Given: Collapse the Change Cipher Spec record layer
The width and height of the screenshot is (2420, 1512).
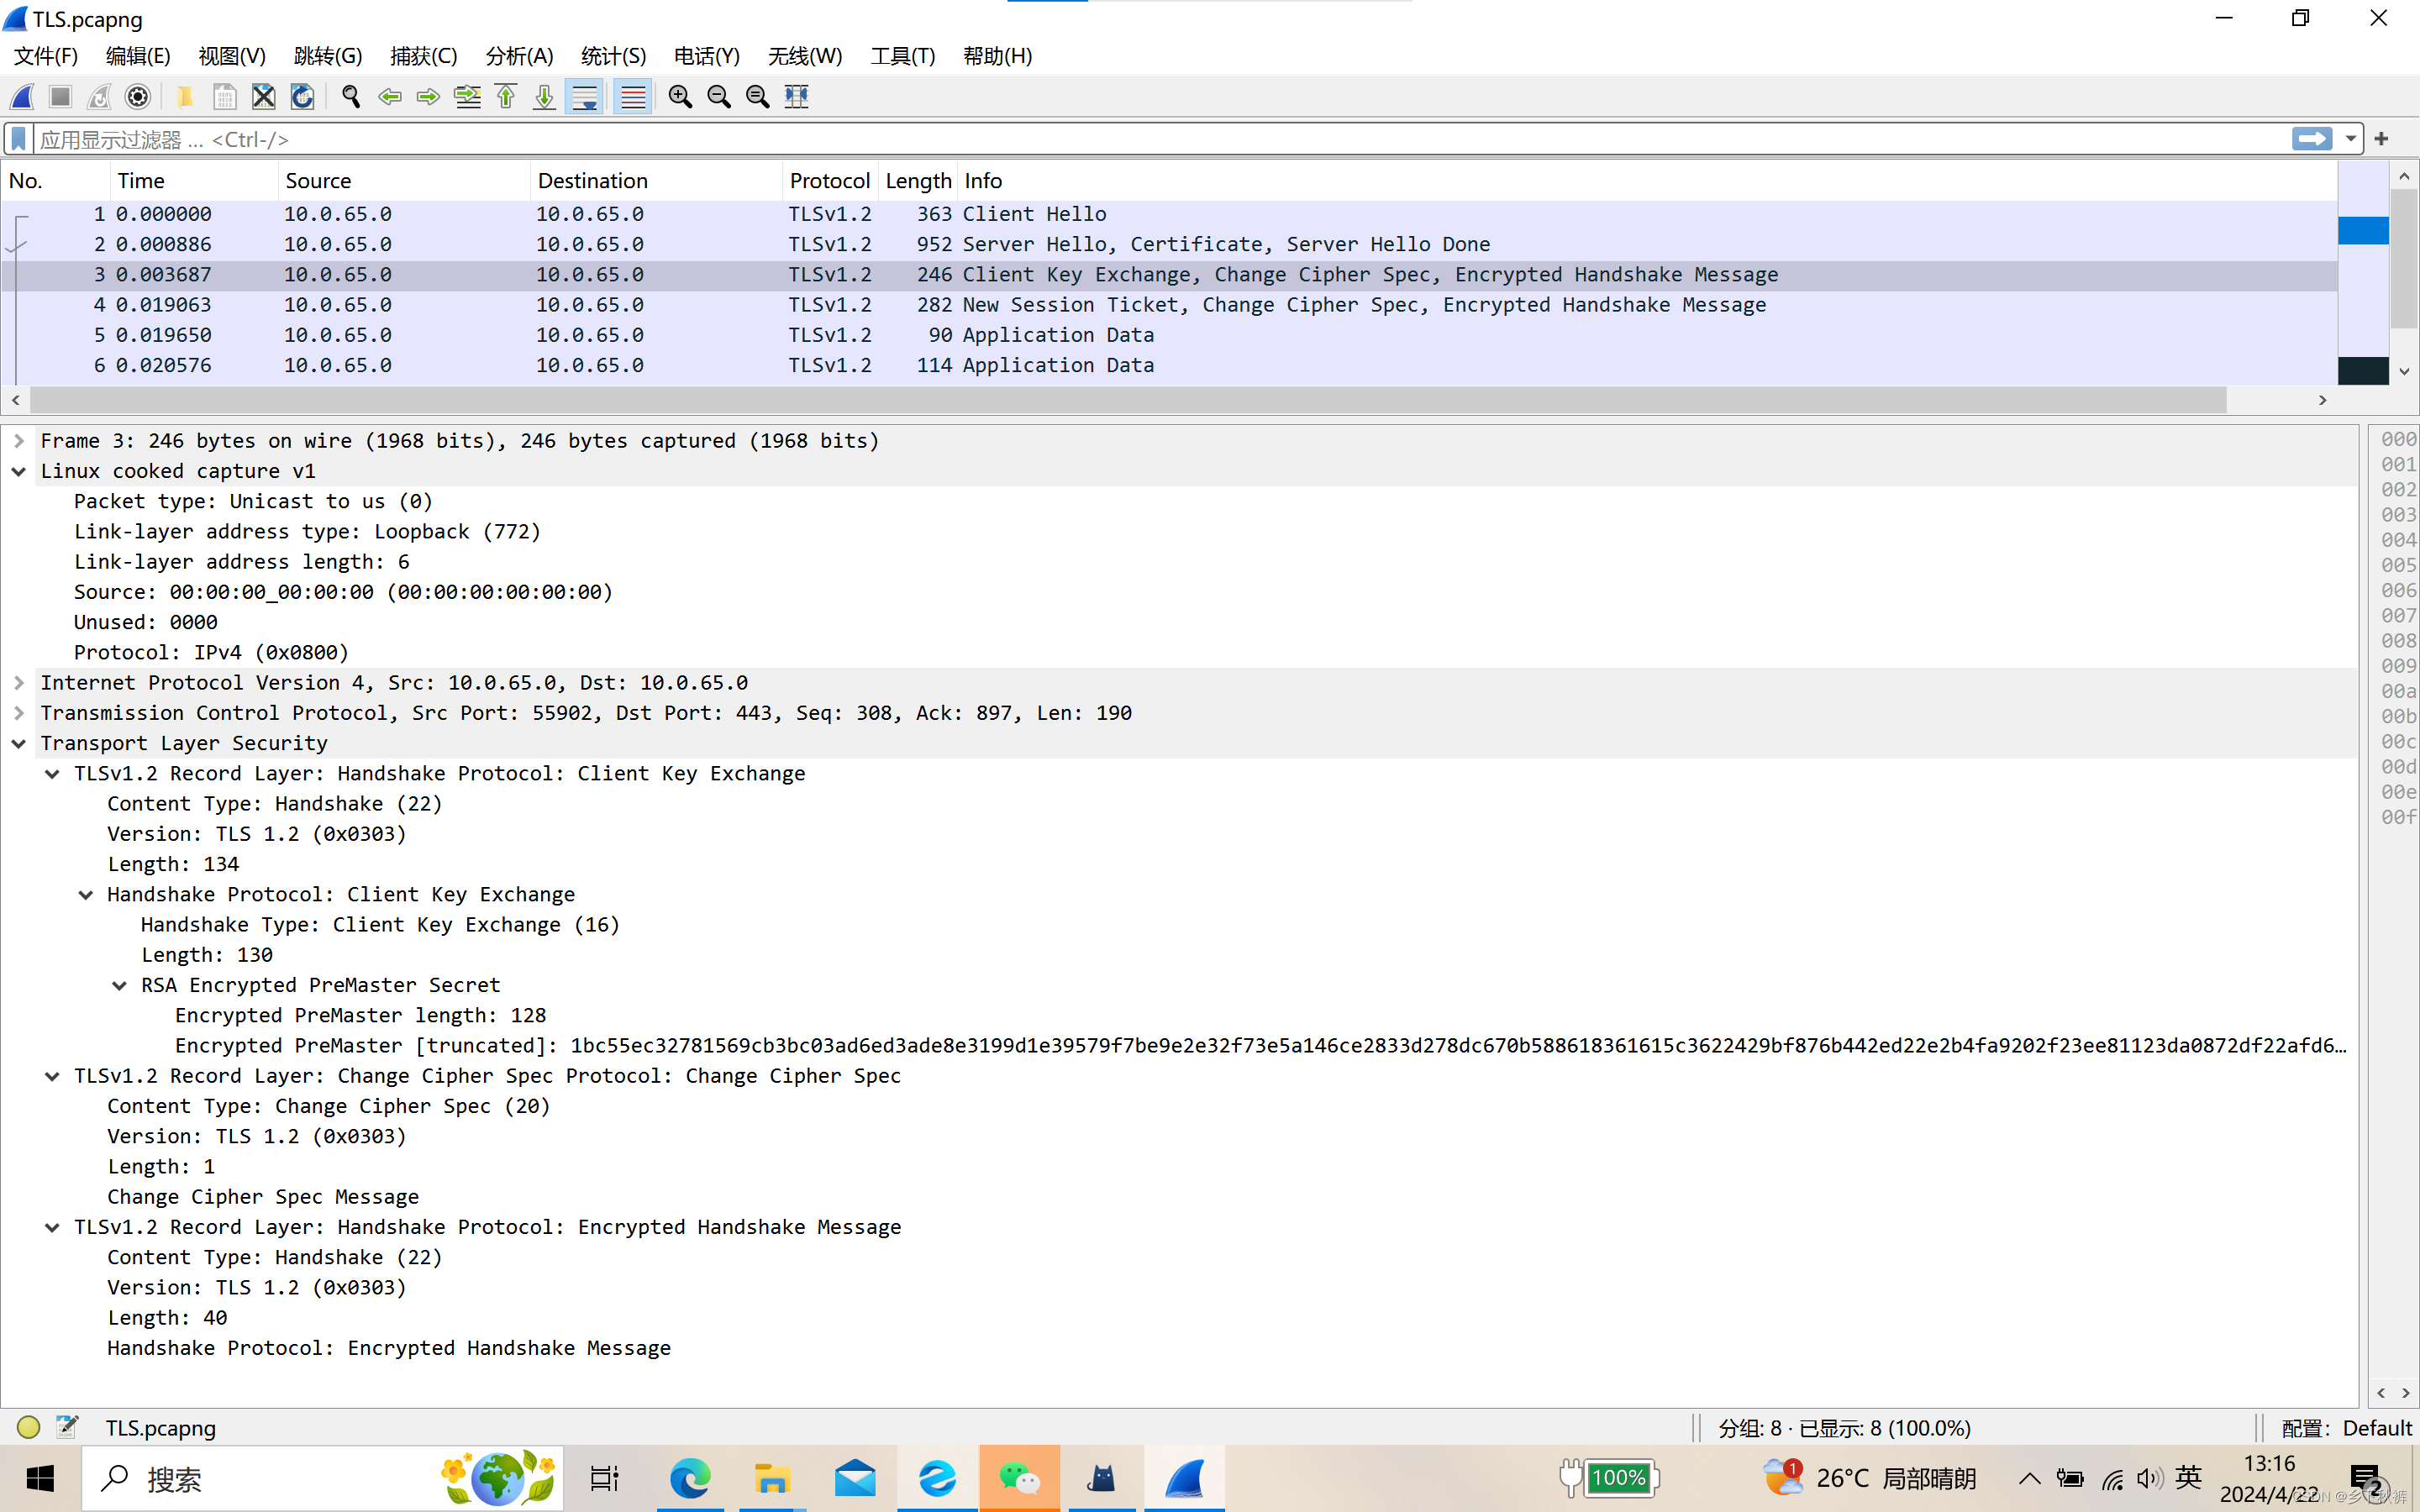Looking at the screenshot, I should pyautogui.click(x=52, y=1076).
